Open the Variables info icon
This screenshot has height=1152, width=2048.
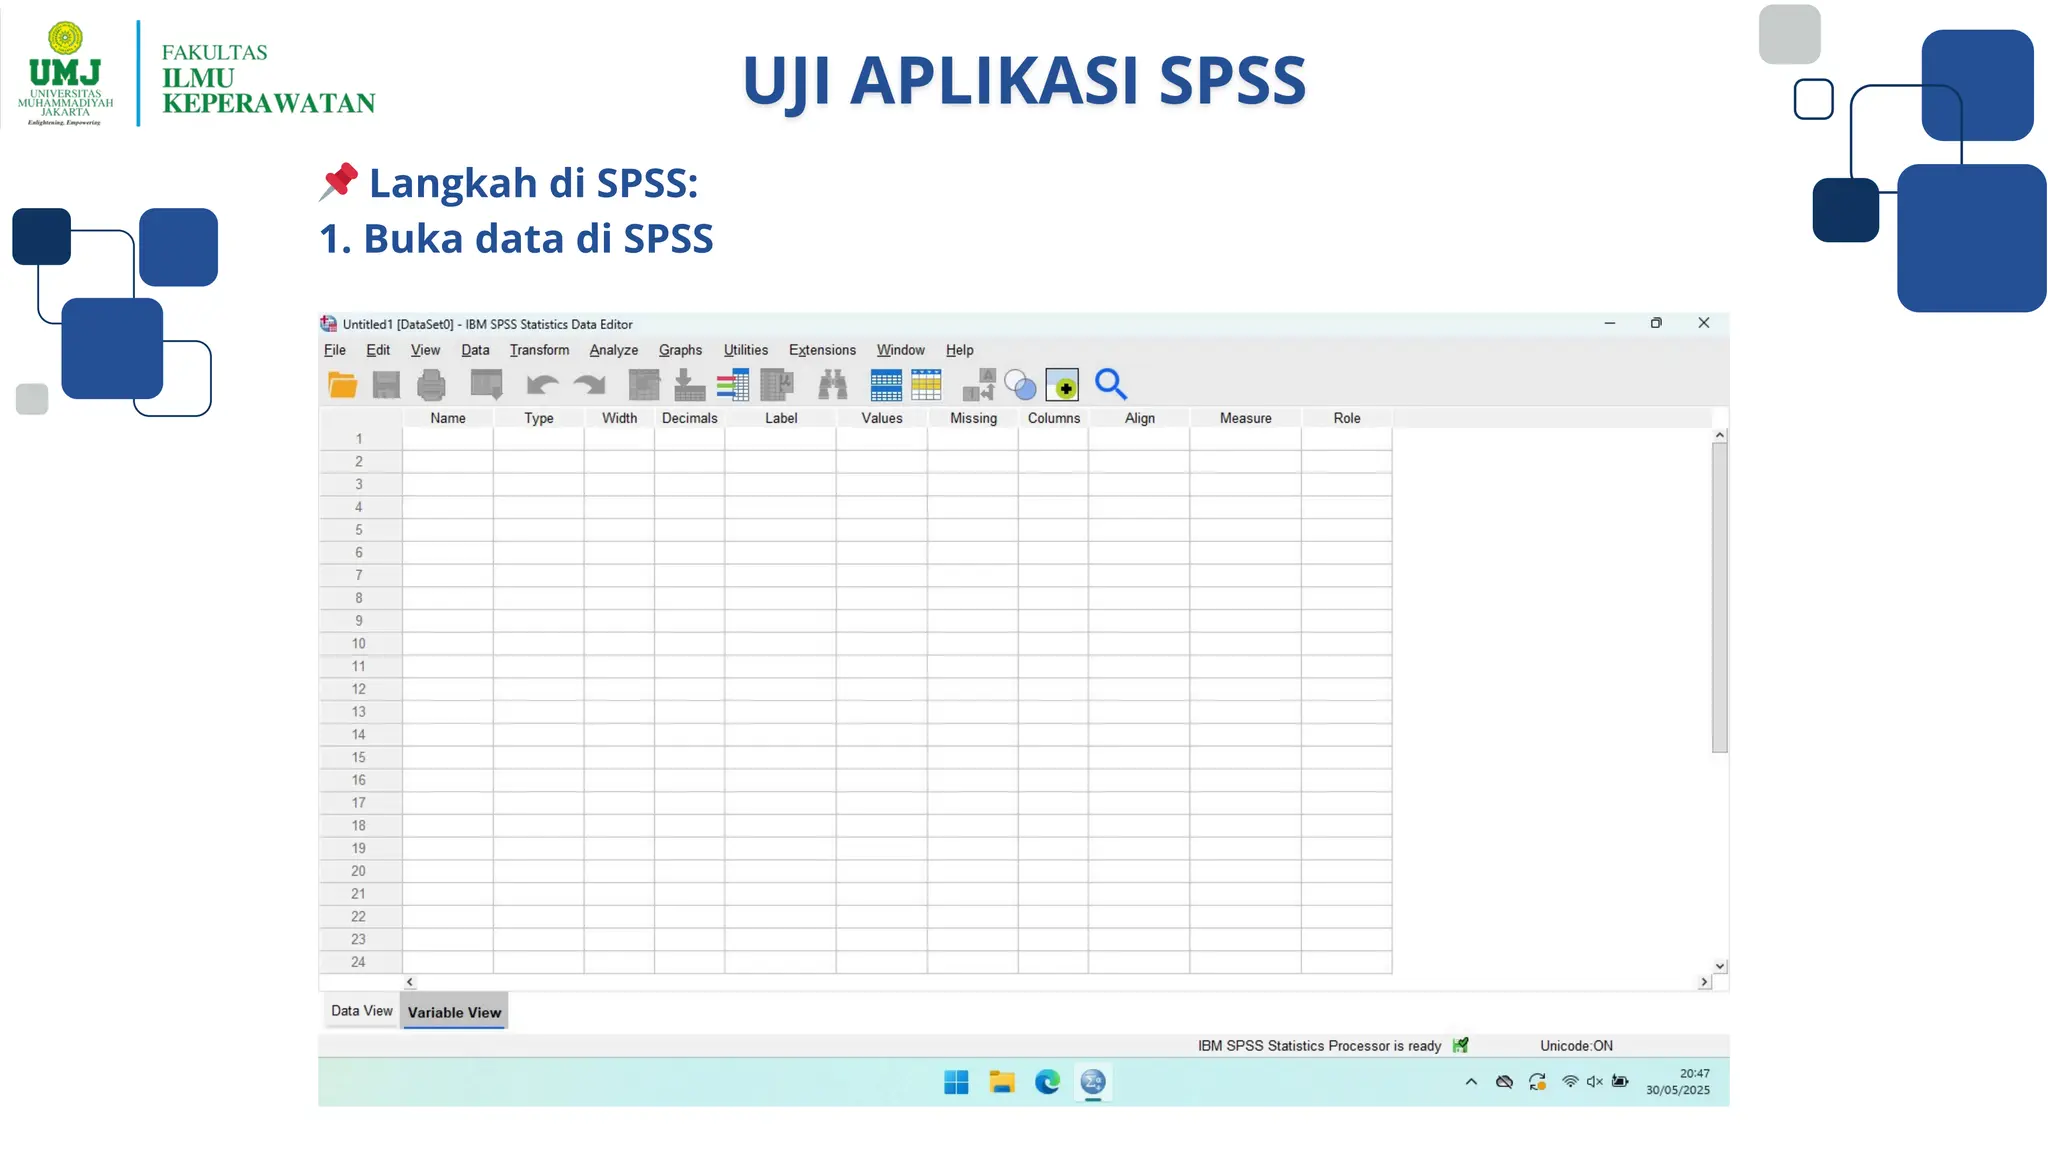[x=733, y=384]
